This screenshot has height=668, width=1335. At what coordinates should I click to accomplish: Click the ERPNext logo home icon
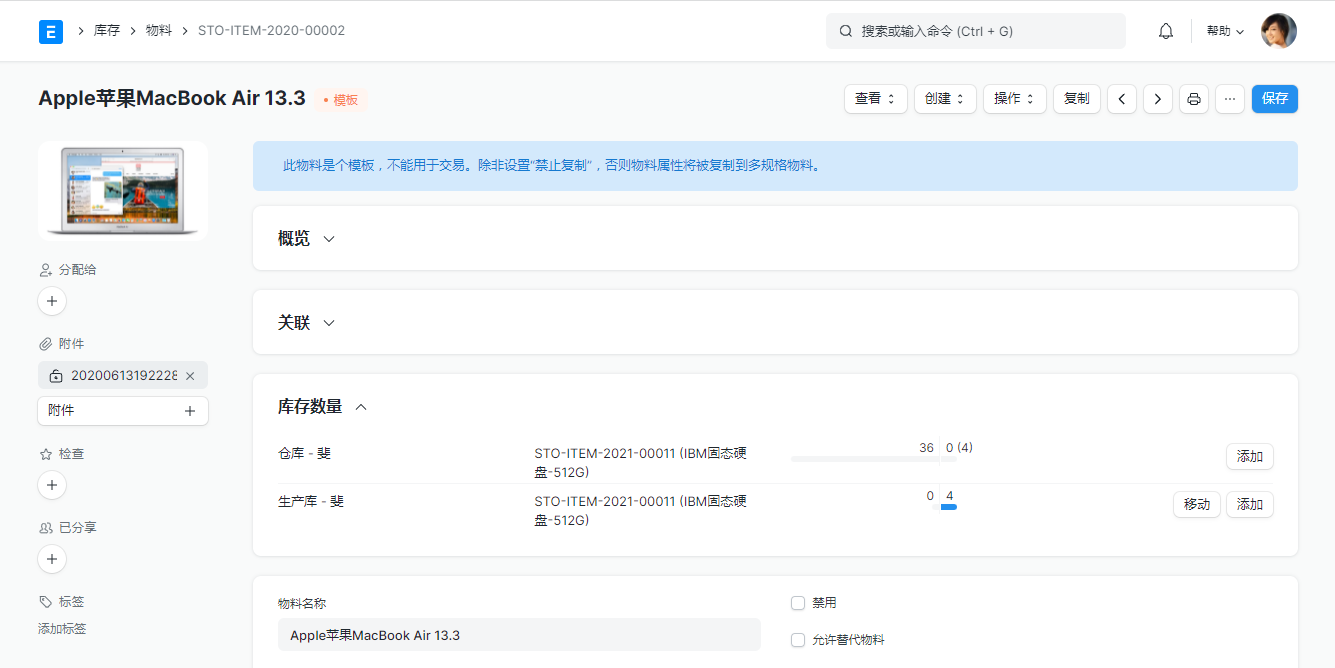51,31
